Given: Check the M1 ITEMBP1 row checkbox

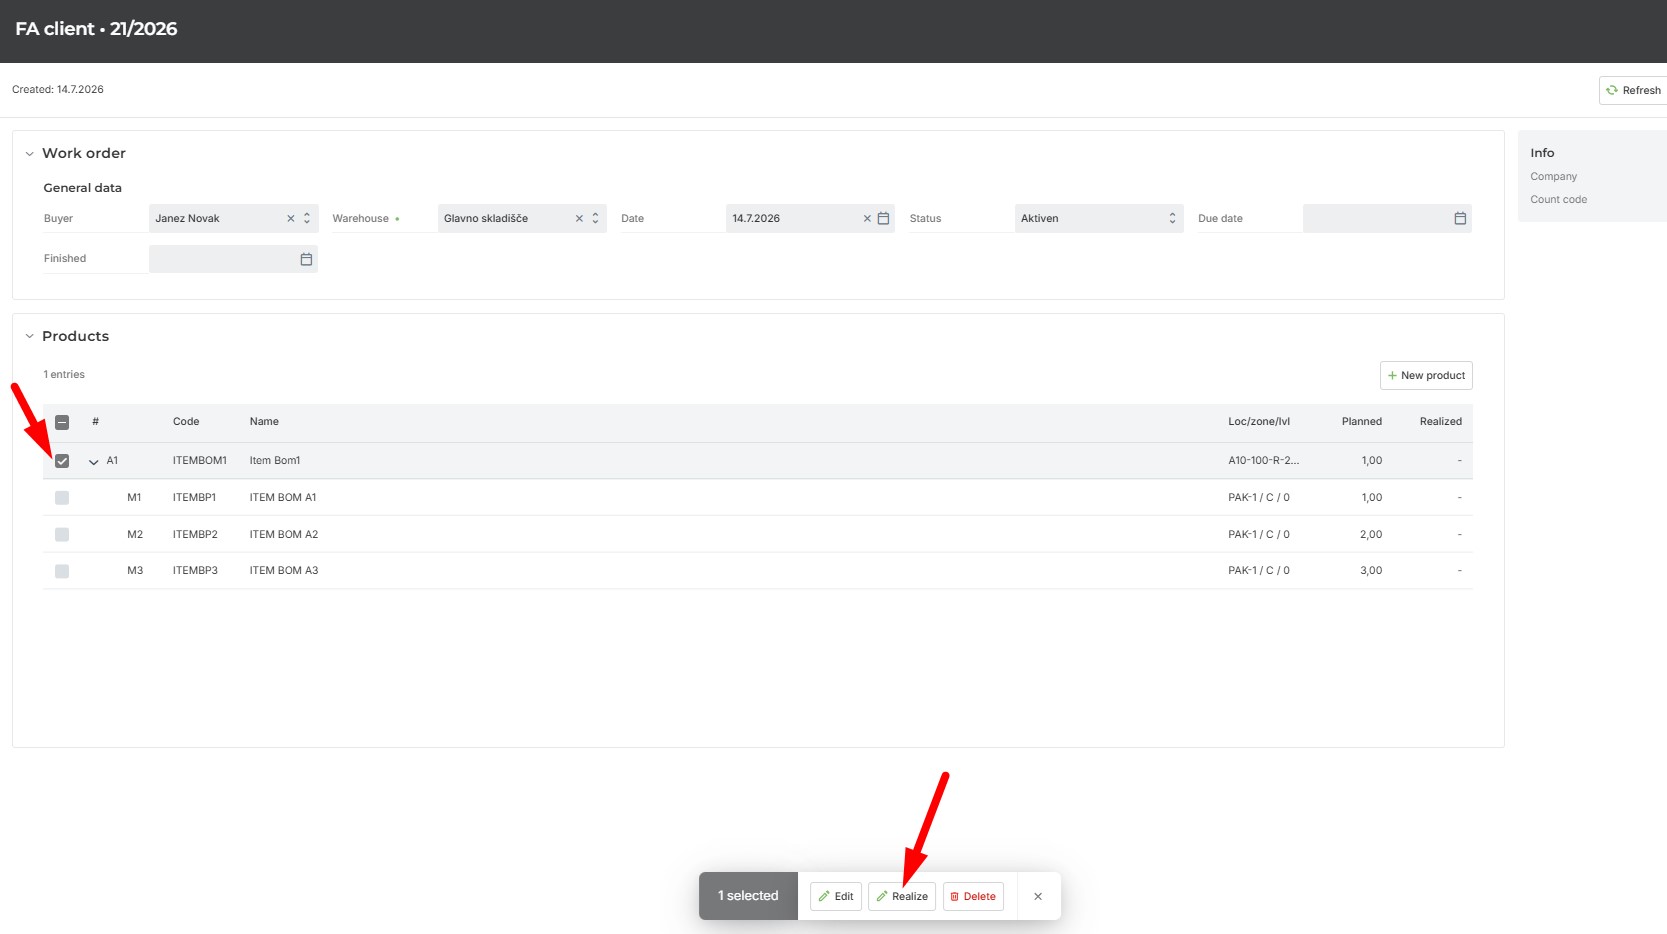Looking at the screenshot, I should click(x=62, y=498).
